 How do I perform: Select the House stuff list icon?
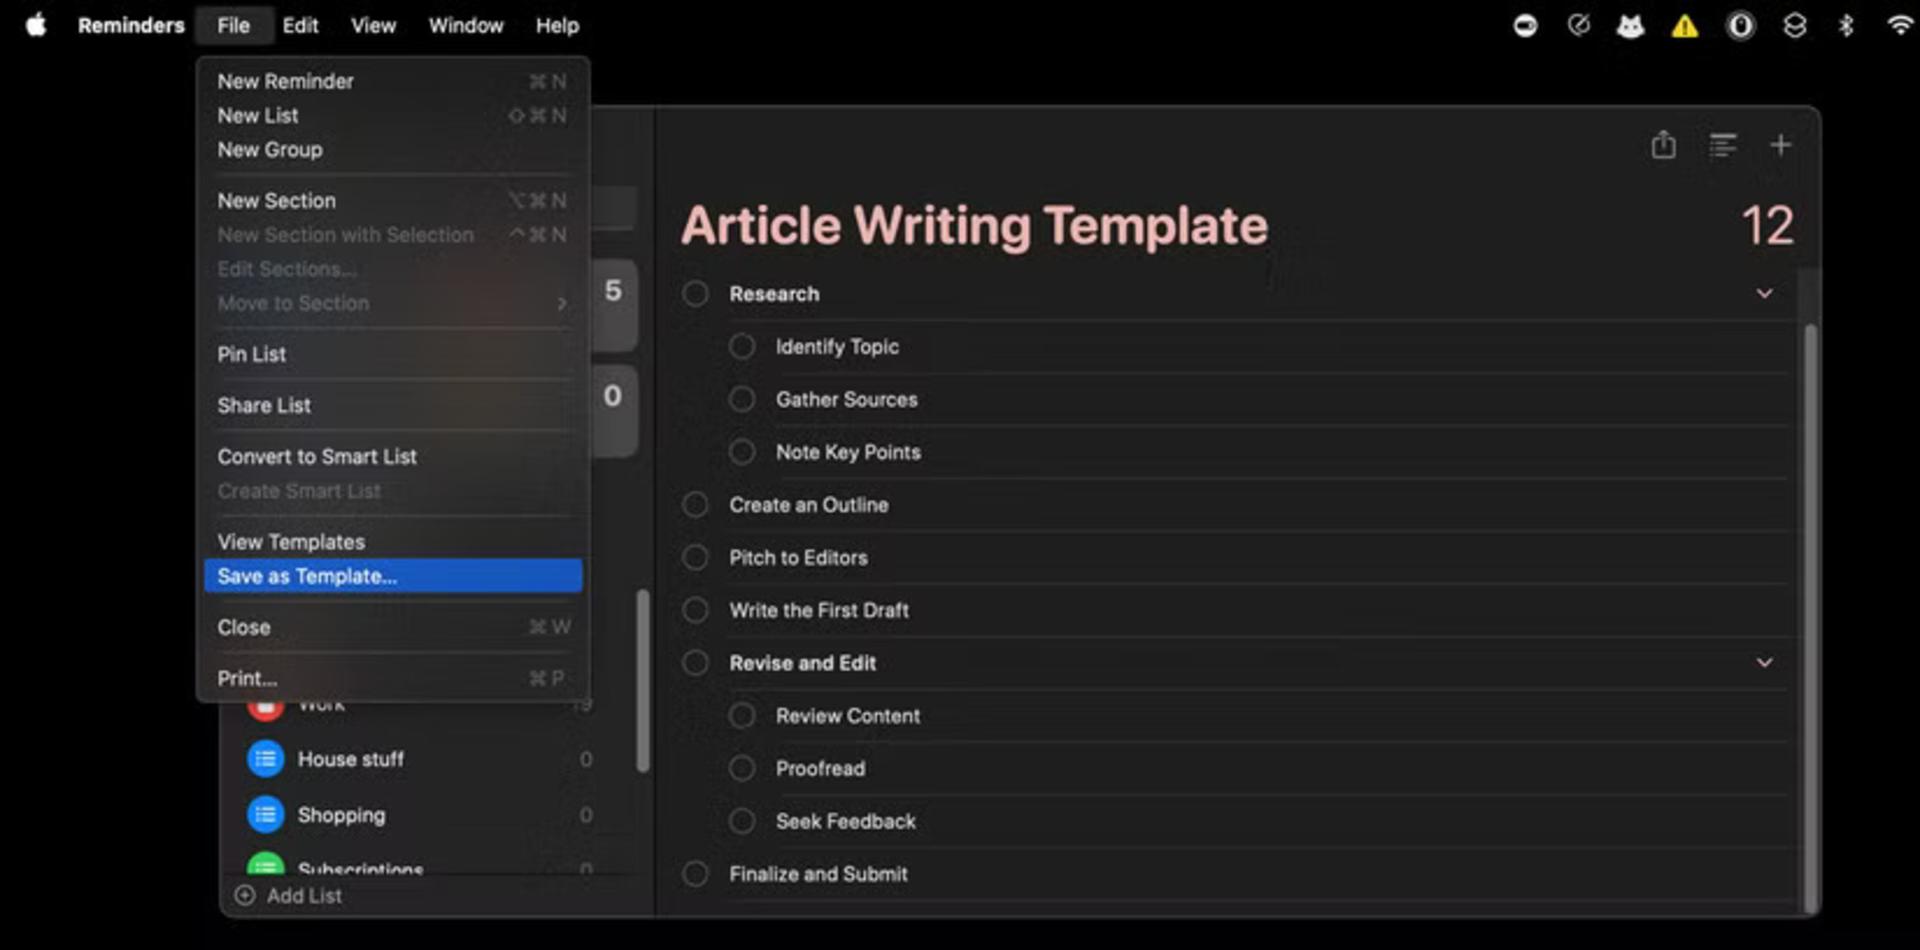pyautogui.click(x=265, y=759)
